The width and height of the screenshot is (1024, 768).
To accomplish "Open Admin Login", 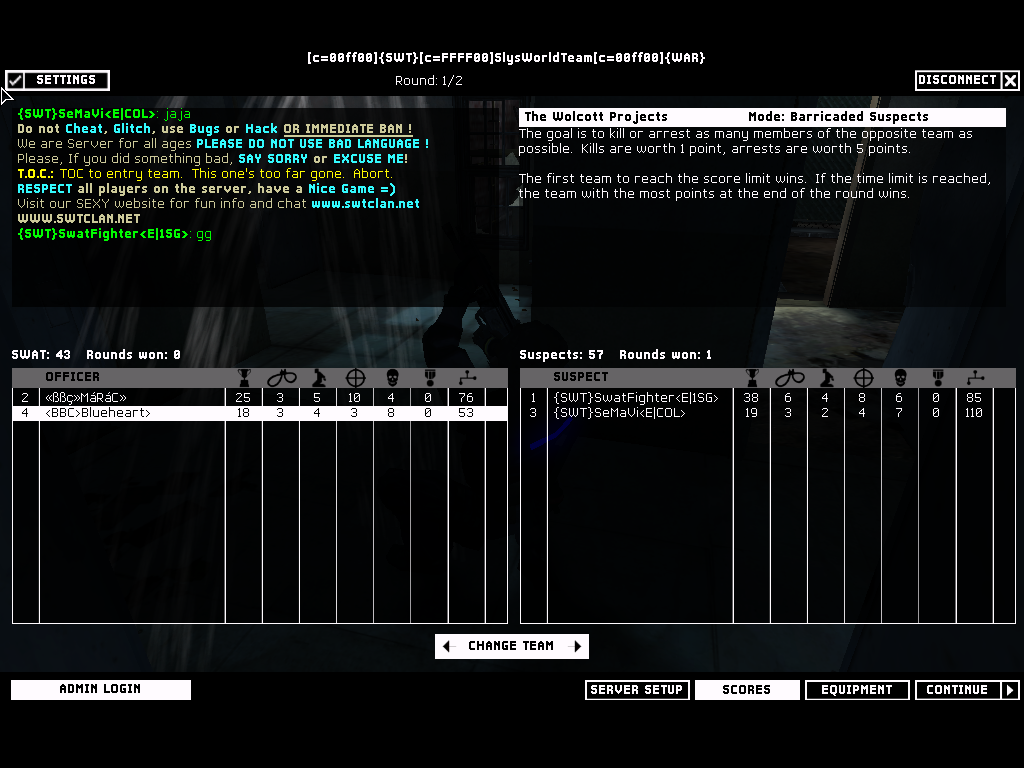I will (x=101, y=690).
